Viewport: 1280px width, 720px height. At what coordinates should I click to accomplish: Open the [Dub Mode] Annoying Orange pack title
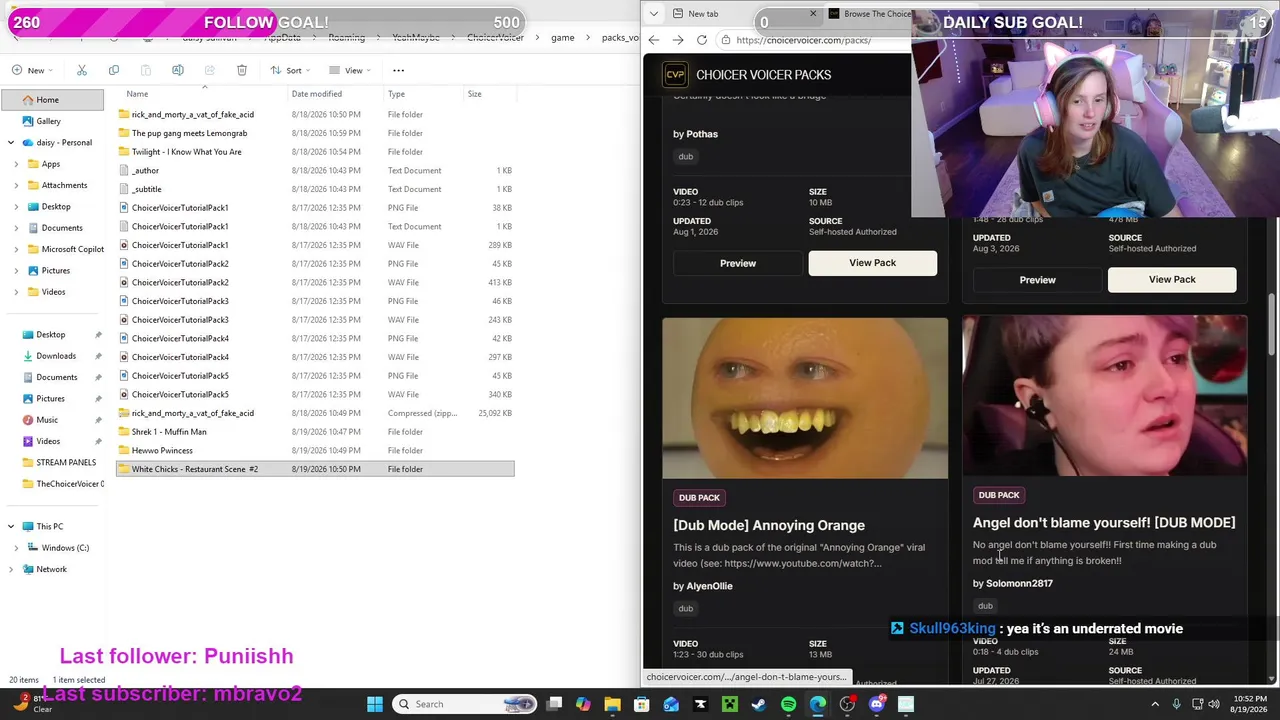tap(769, 525)
